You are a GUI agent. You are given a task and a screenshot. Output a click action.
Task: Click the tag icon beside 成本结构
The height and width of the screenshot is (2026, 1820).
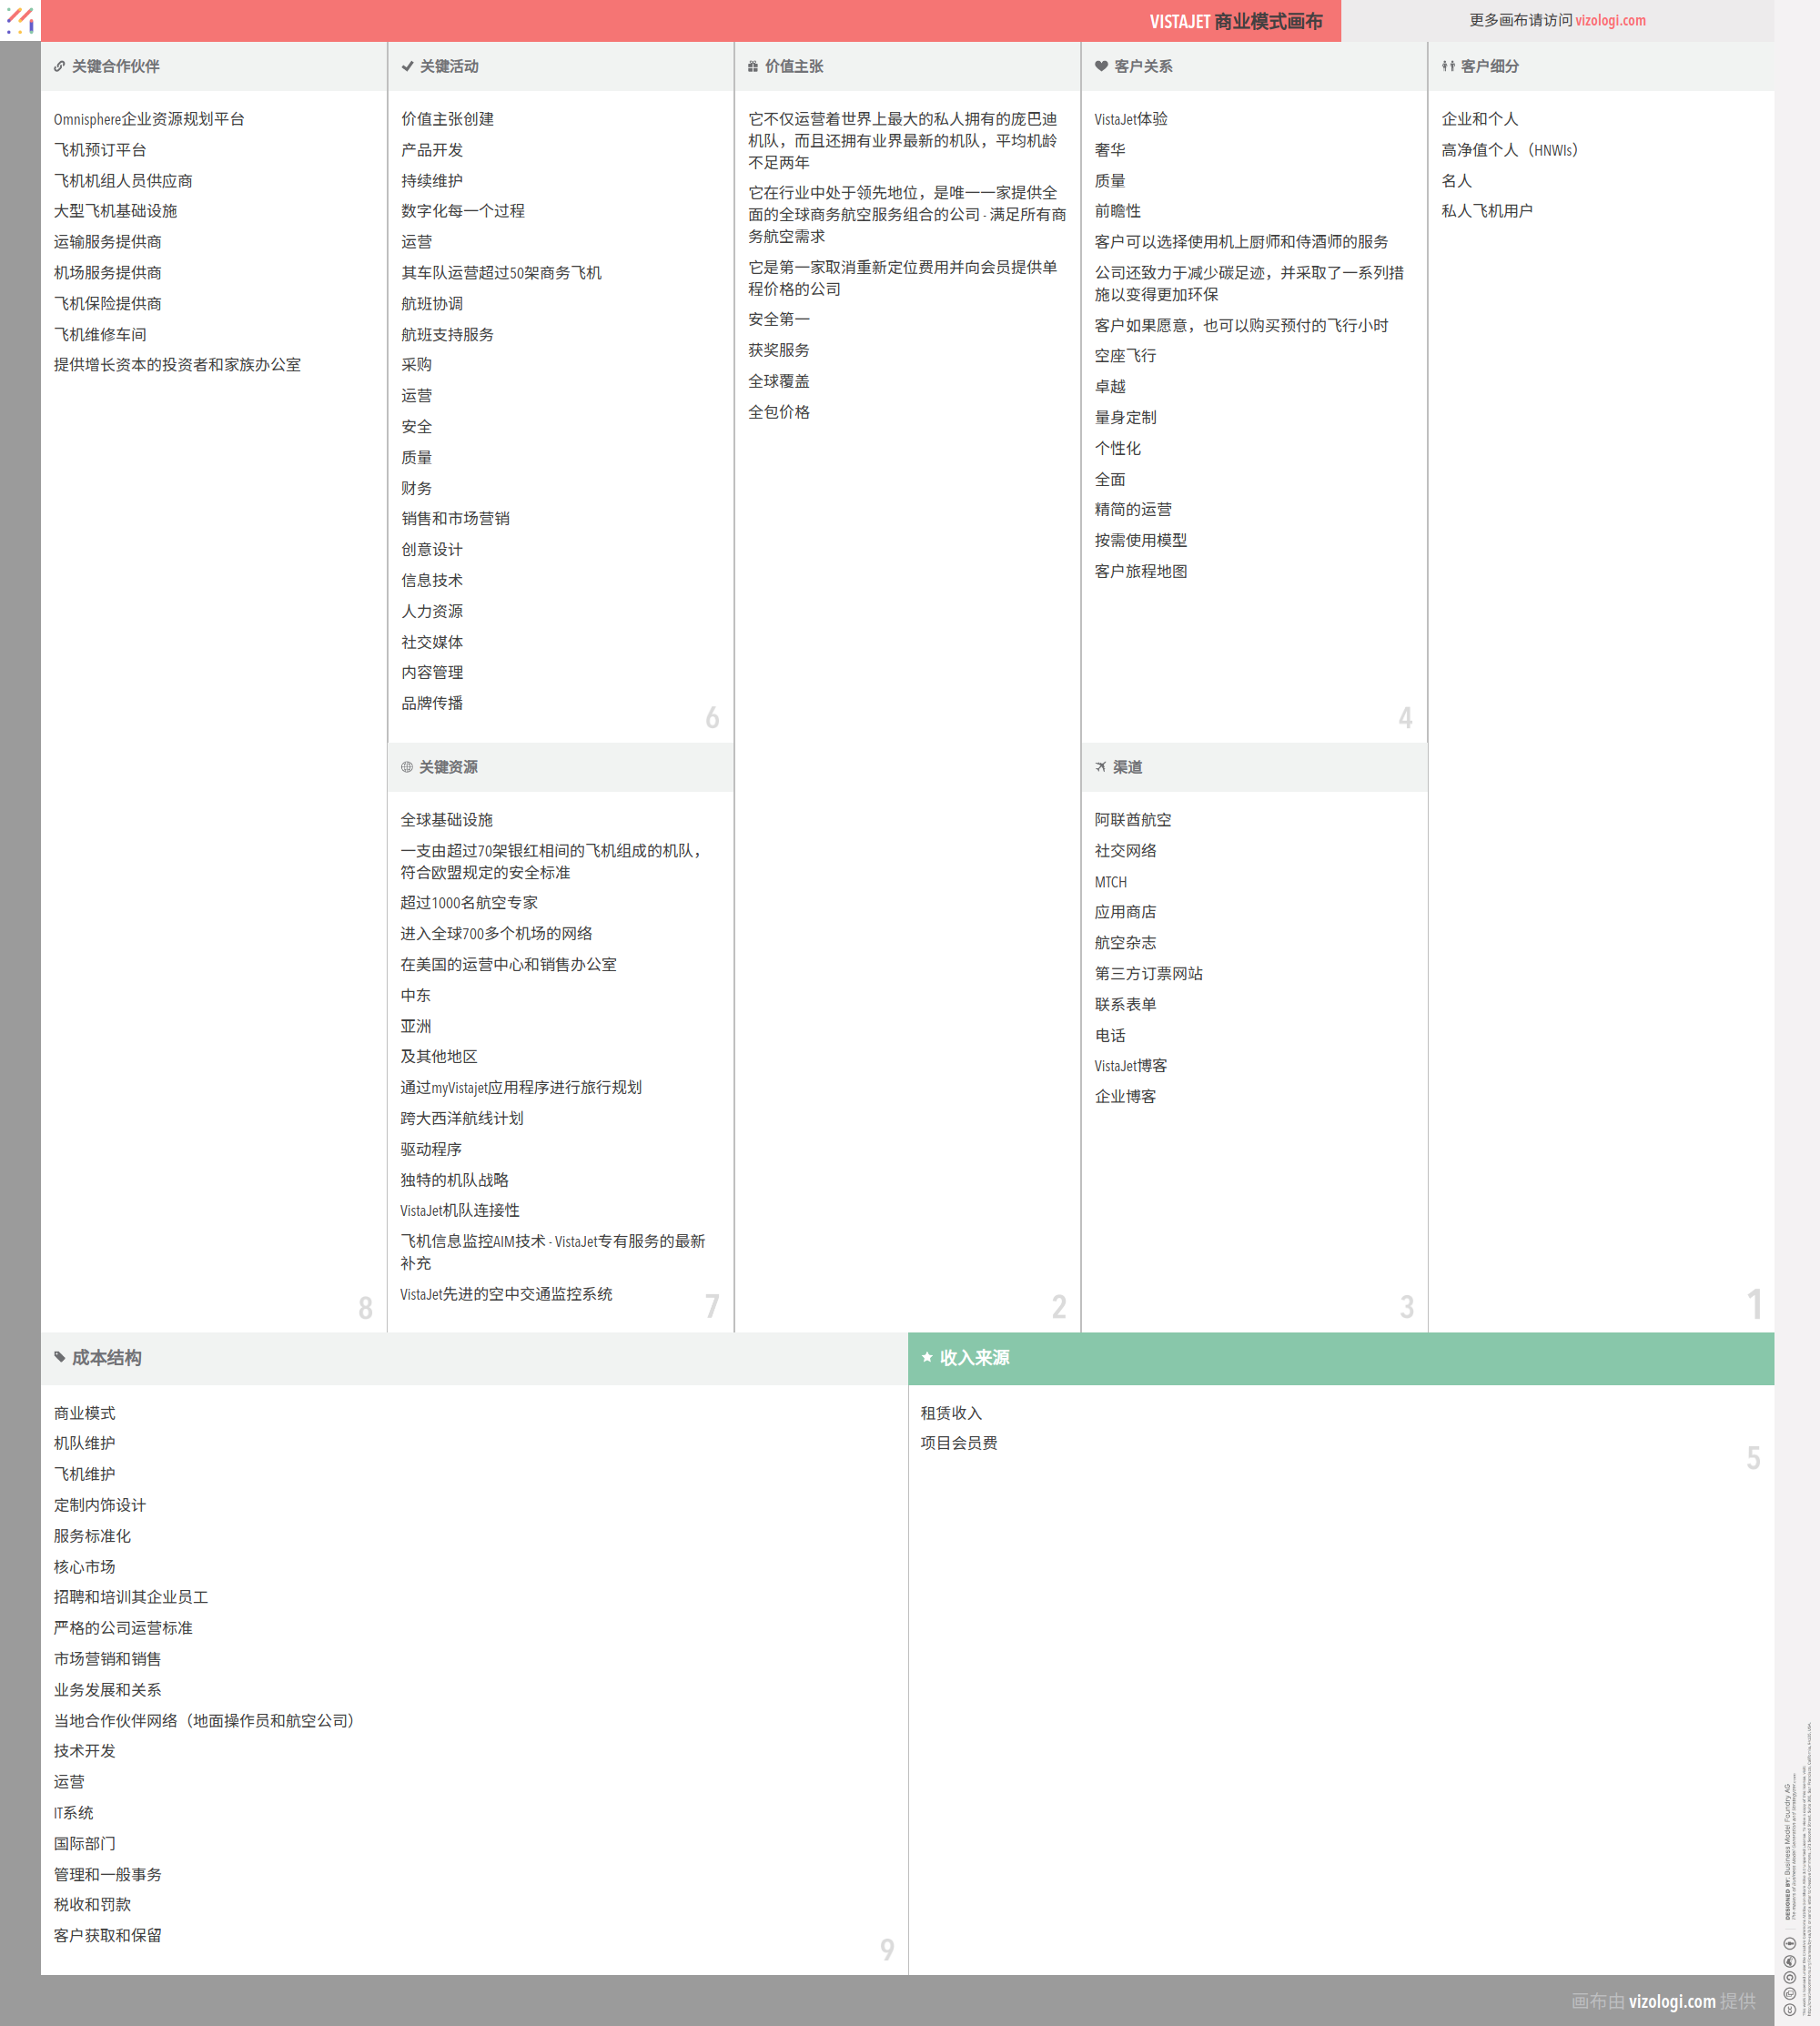pyautogui.click(x=60, y=1358)
